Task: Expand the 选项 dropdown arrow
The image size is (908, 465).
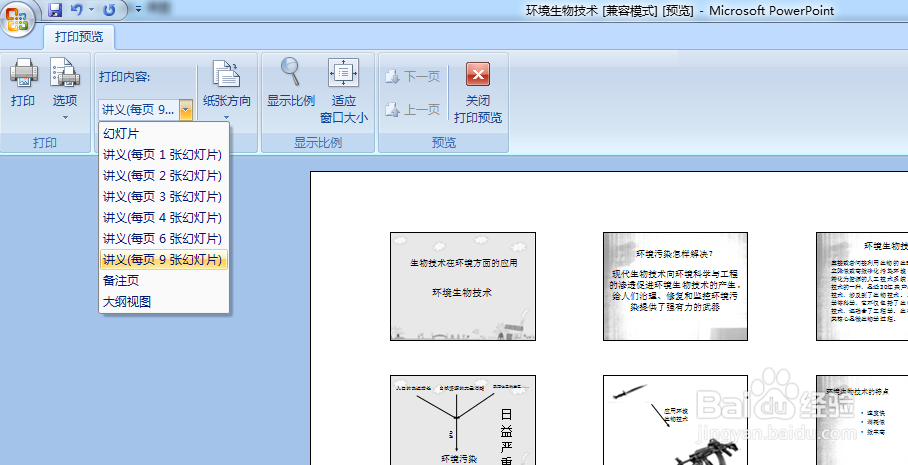Action: coord(65,118)
